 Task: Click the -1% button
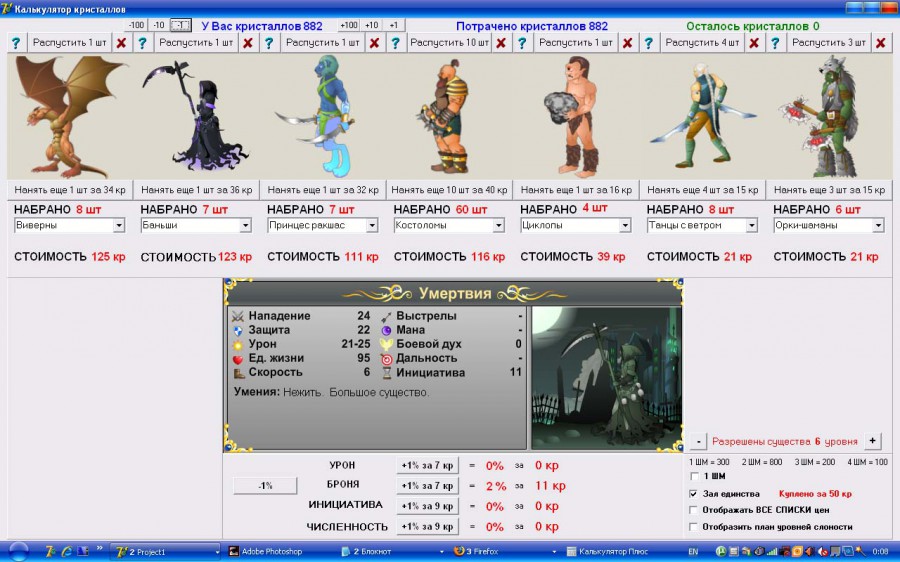[265, 486]
